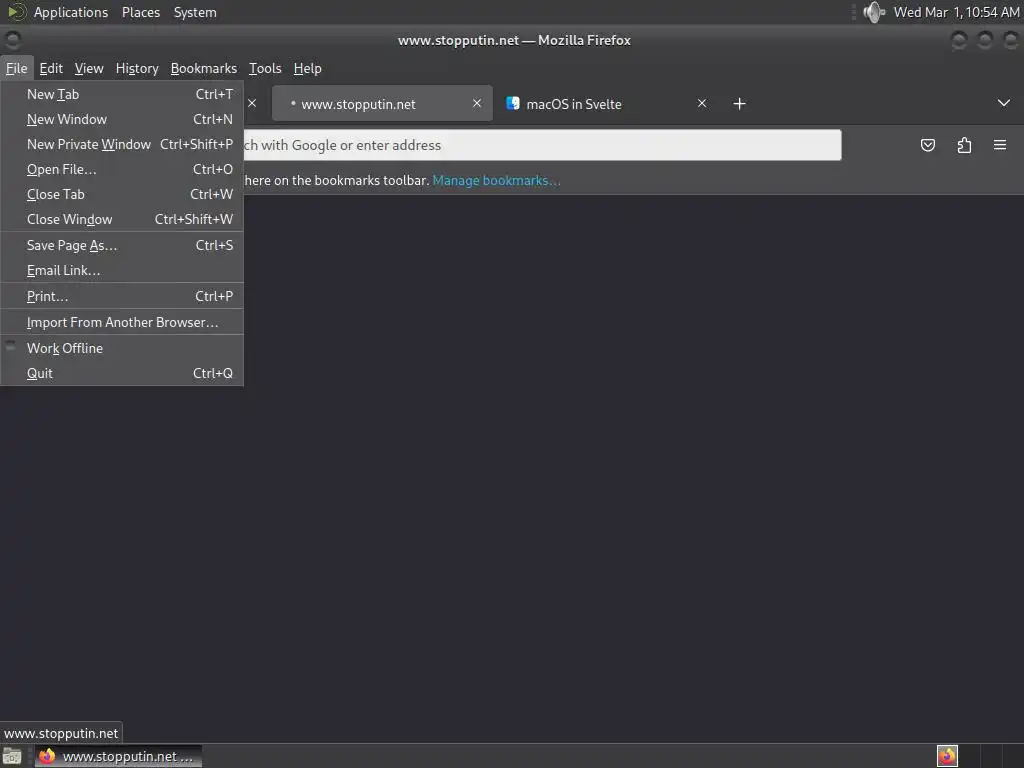Select Save Page As… entry
Screen dimensions: 1024x768
point(122,246)
